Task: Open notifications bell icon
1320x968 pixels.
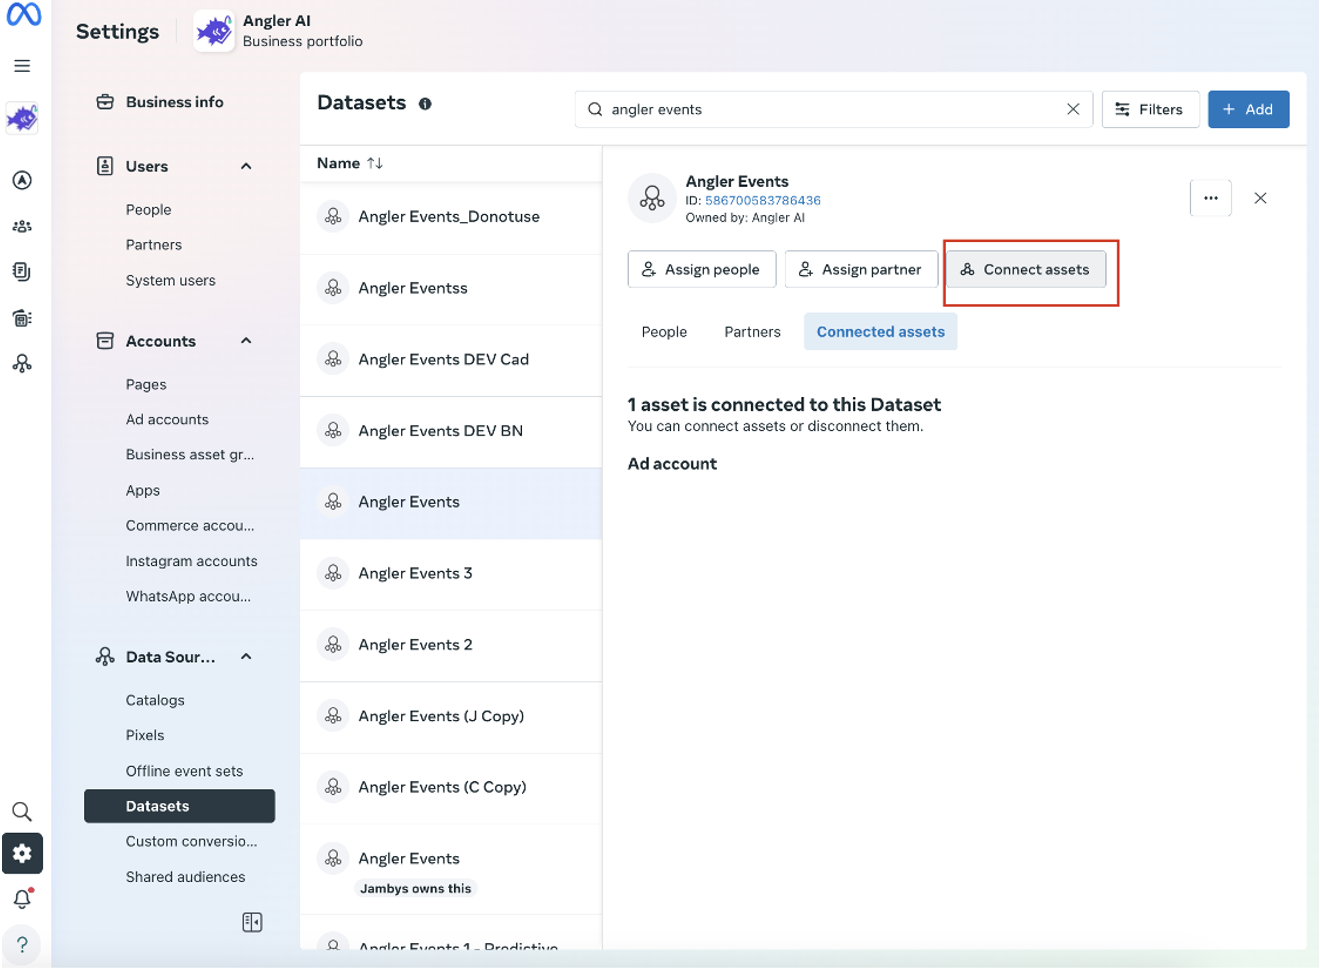Action: [x=22, y=898]
